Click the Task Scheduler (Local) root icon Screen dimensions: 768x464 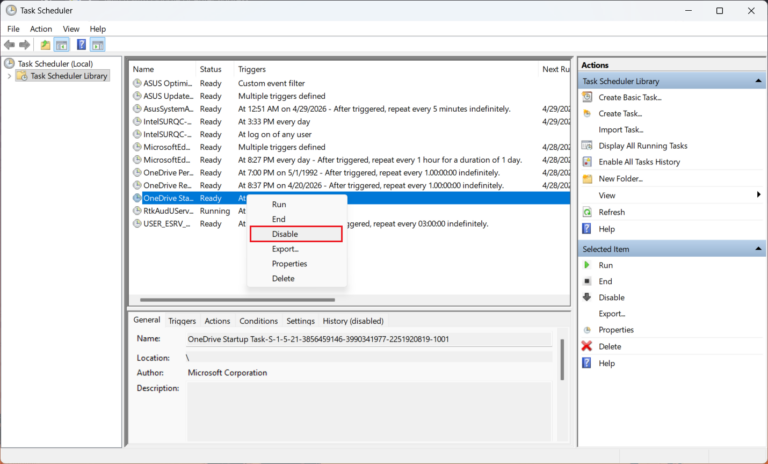coord(9,63)
